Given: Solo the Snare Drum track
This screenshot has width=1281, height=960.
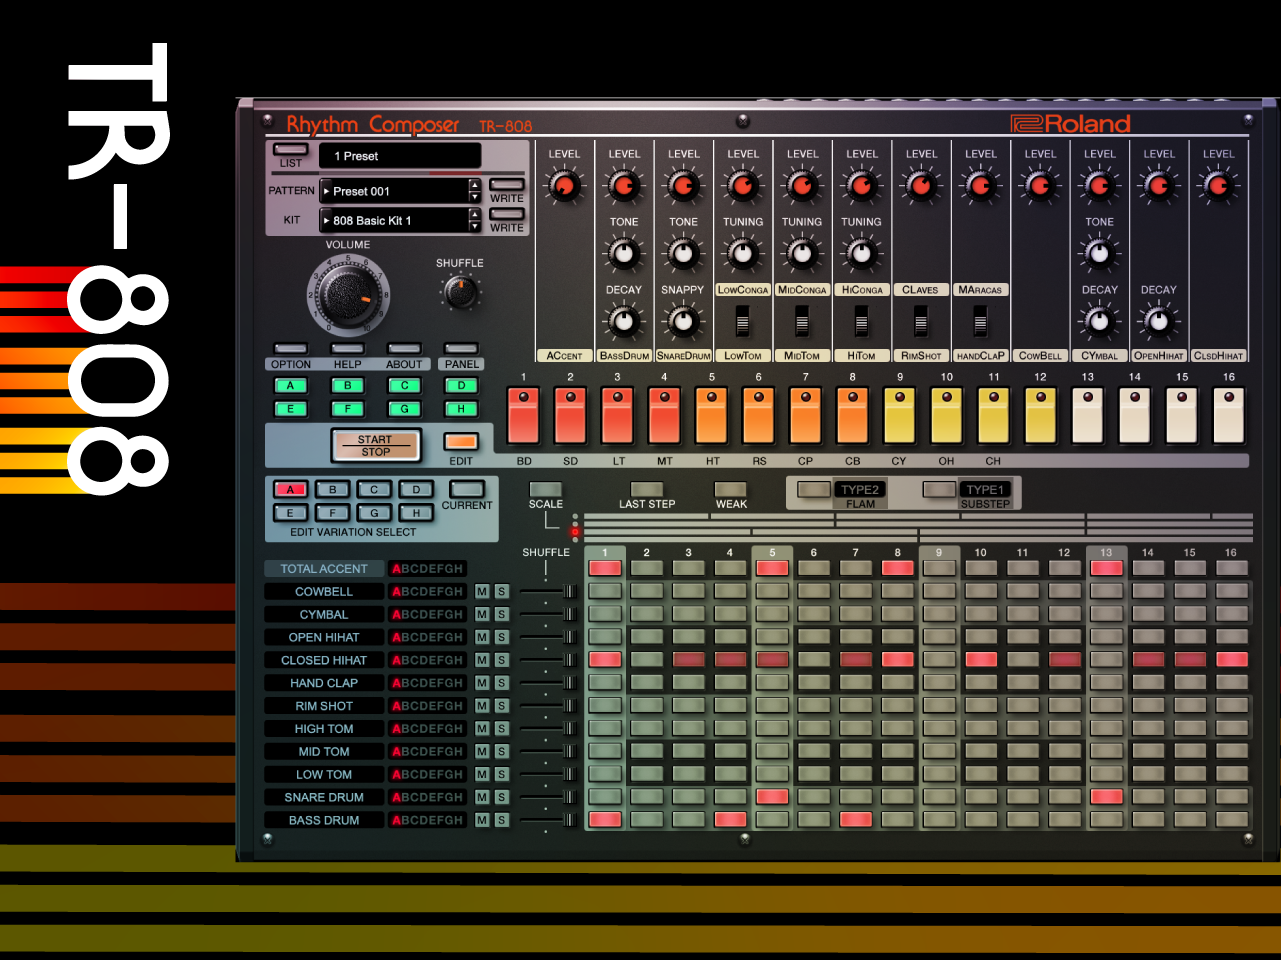Looking at the screenshot, I should 501,798.
